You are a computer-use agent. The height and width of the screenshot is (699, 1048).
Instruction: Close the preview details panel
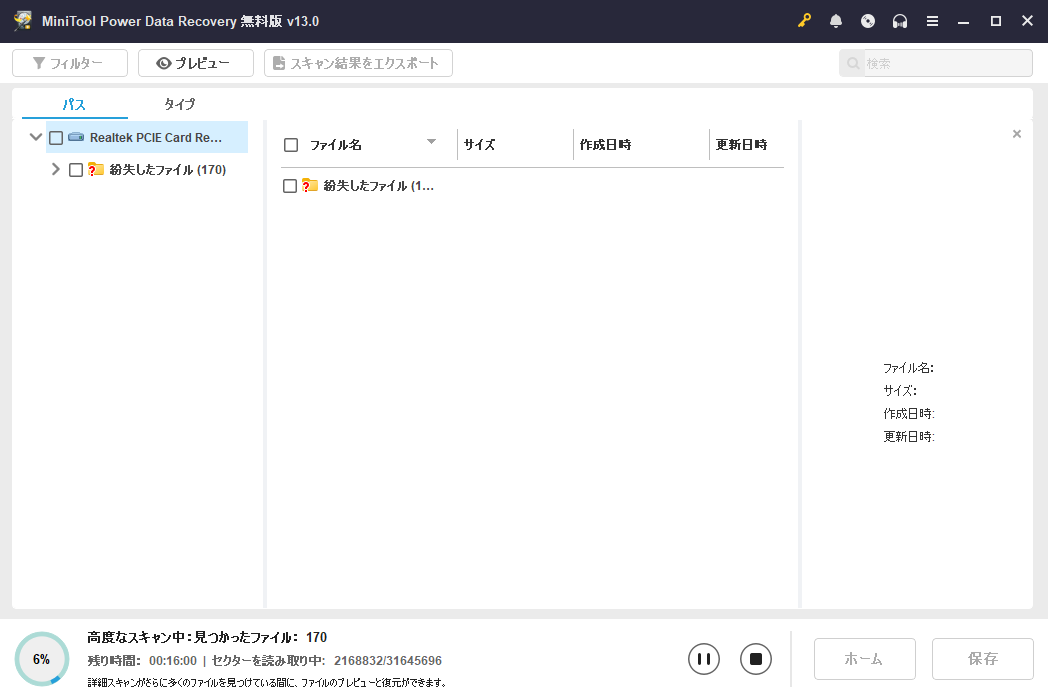point(1017,134)
